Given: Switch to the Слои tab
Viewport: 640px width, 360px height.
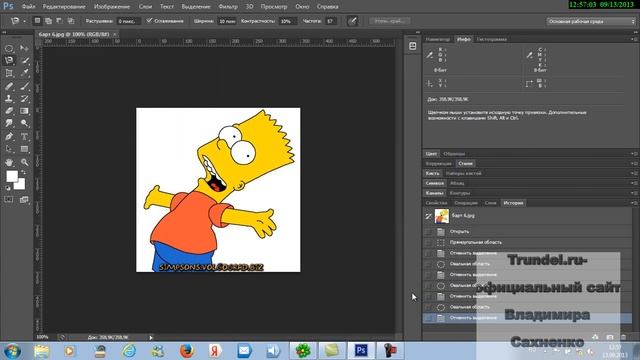Looking at the screenshot, I should point(491,203).
